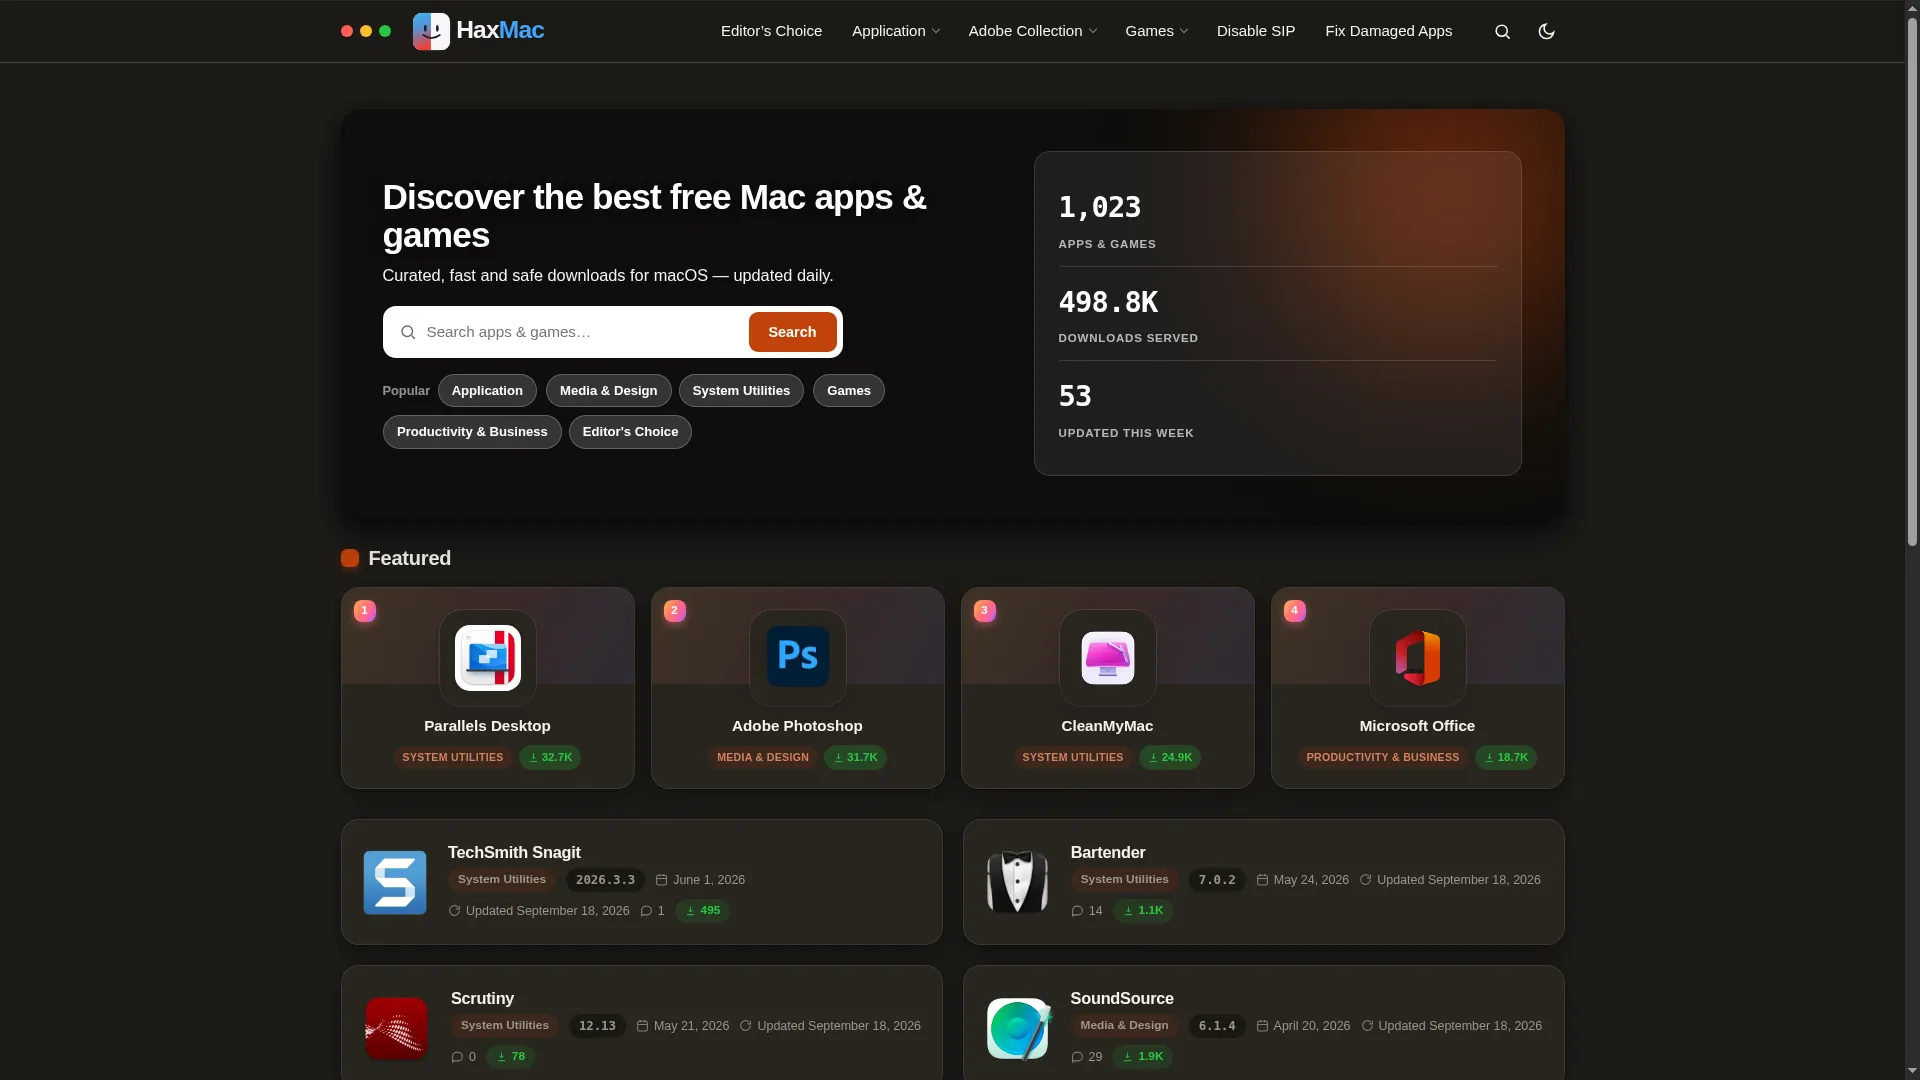This screenshot has width=1920, height=1080.
Task: Click the Snagit 495 downloads badge
Action: point(703,911)
